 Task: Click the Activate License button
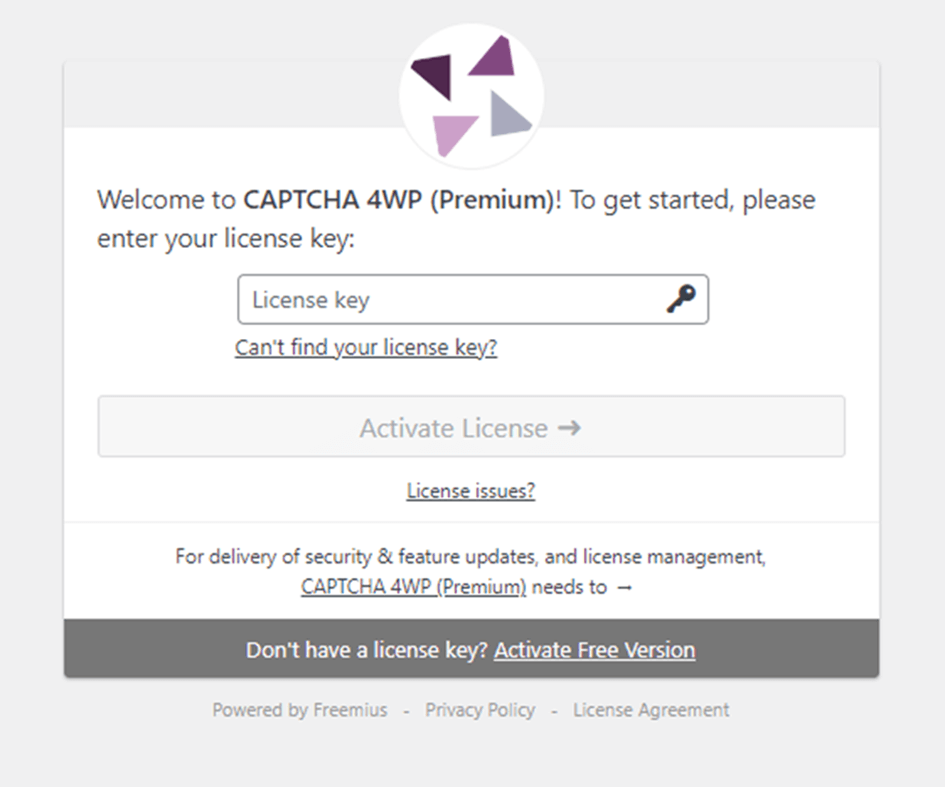pyautogui.click(x=471, y=427)
